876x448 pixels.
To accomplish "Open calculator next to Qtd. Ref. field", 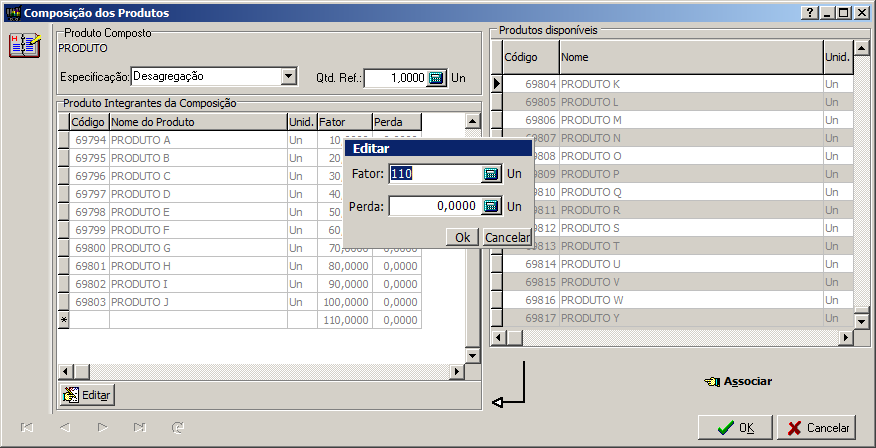I will 437,78.
